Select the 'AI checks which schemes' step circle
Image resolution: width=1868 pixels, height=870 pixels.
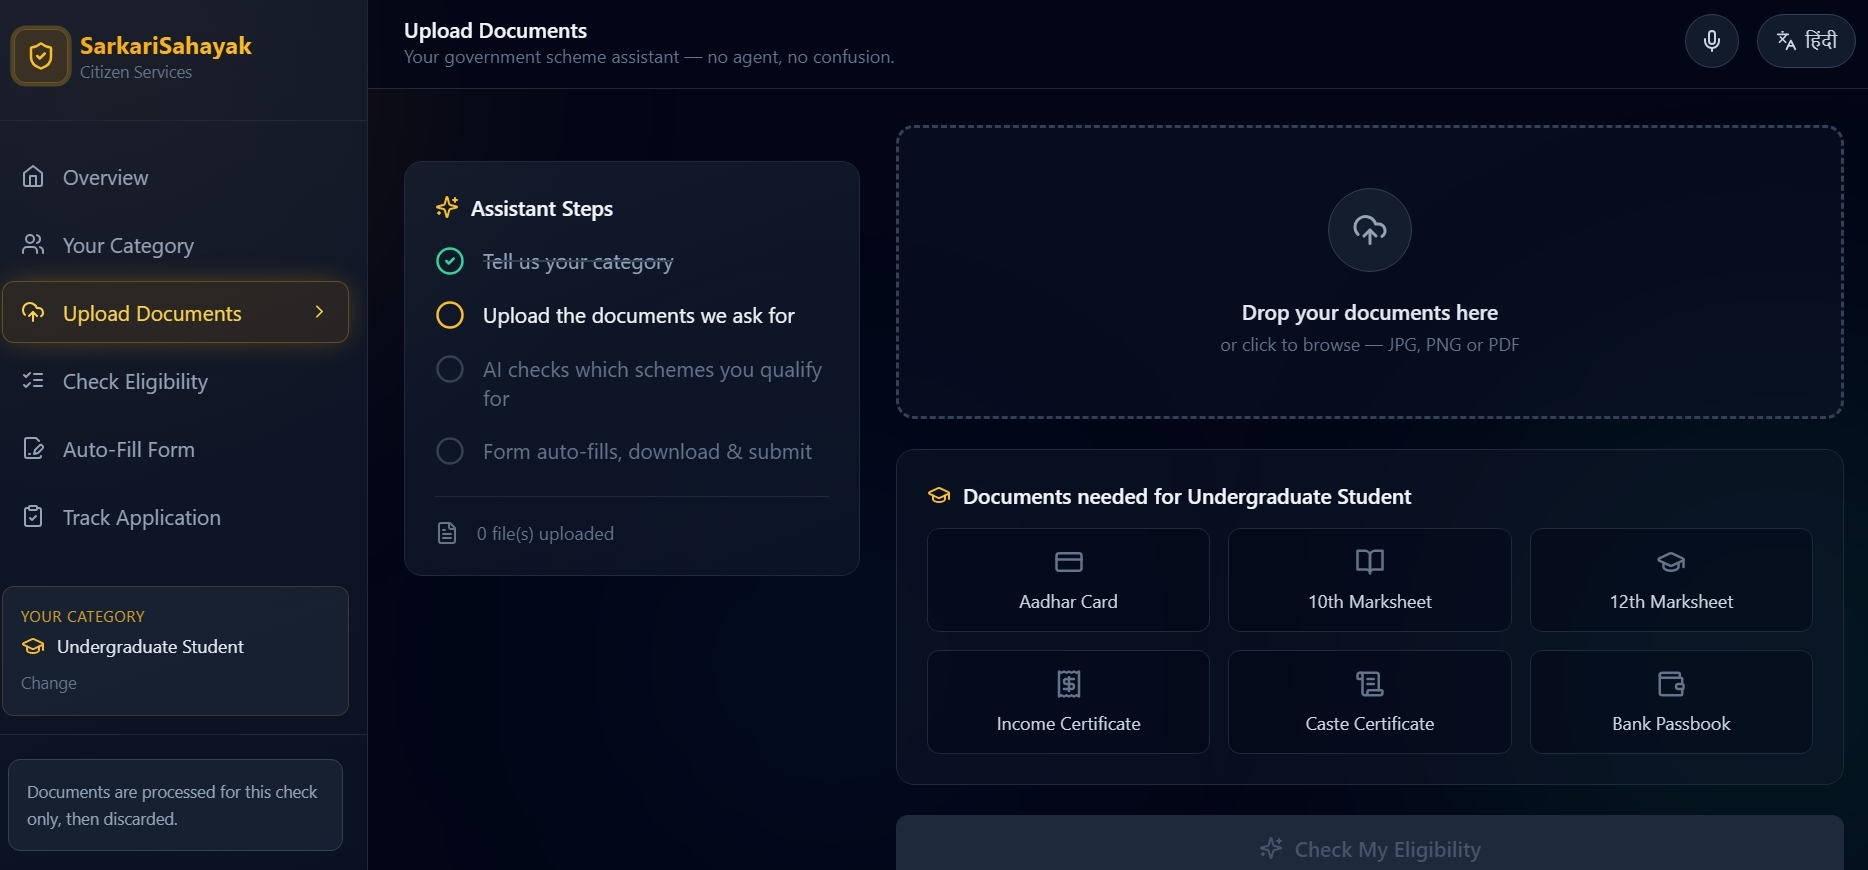450,369
